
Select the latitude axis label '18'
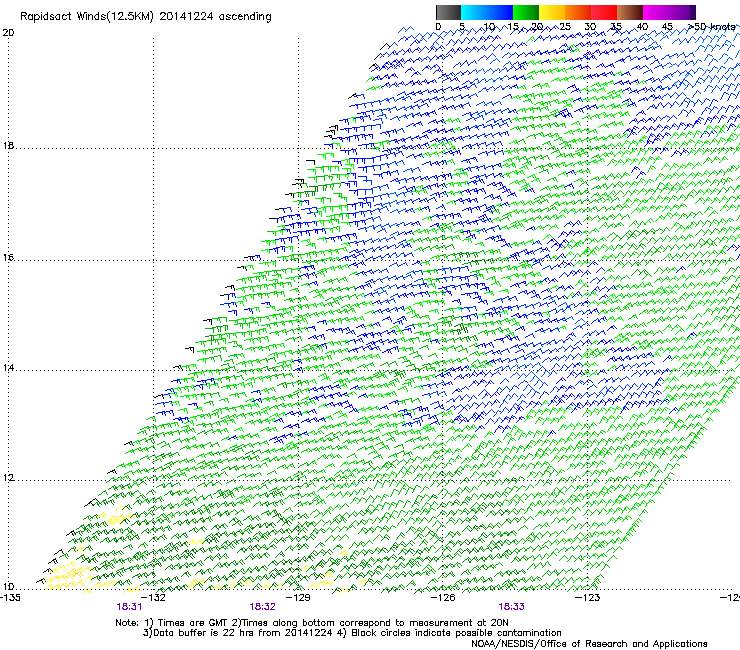[x=8, y=145]
